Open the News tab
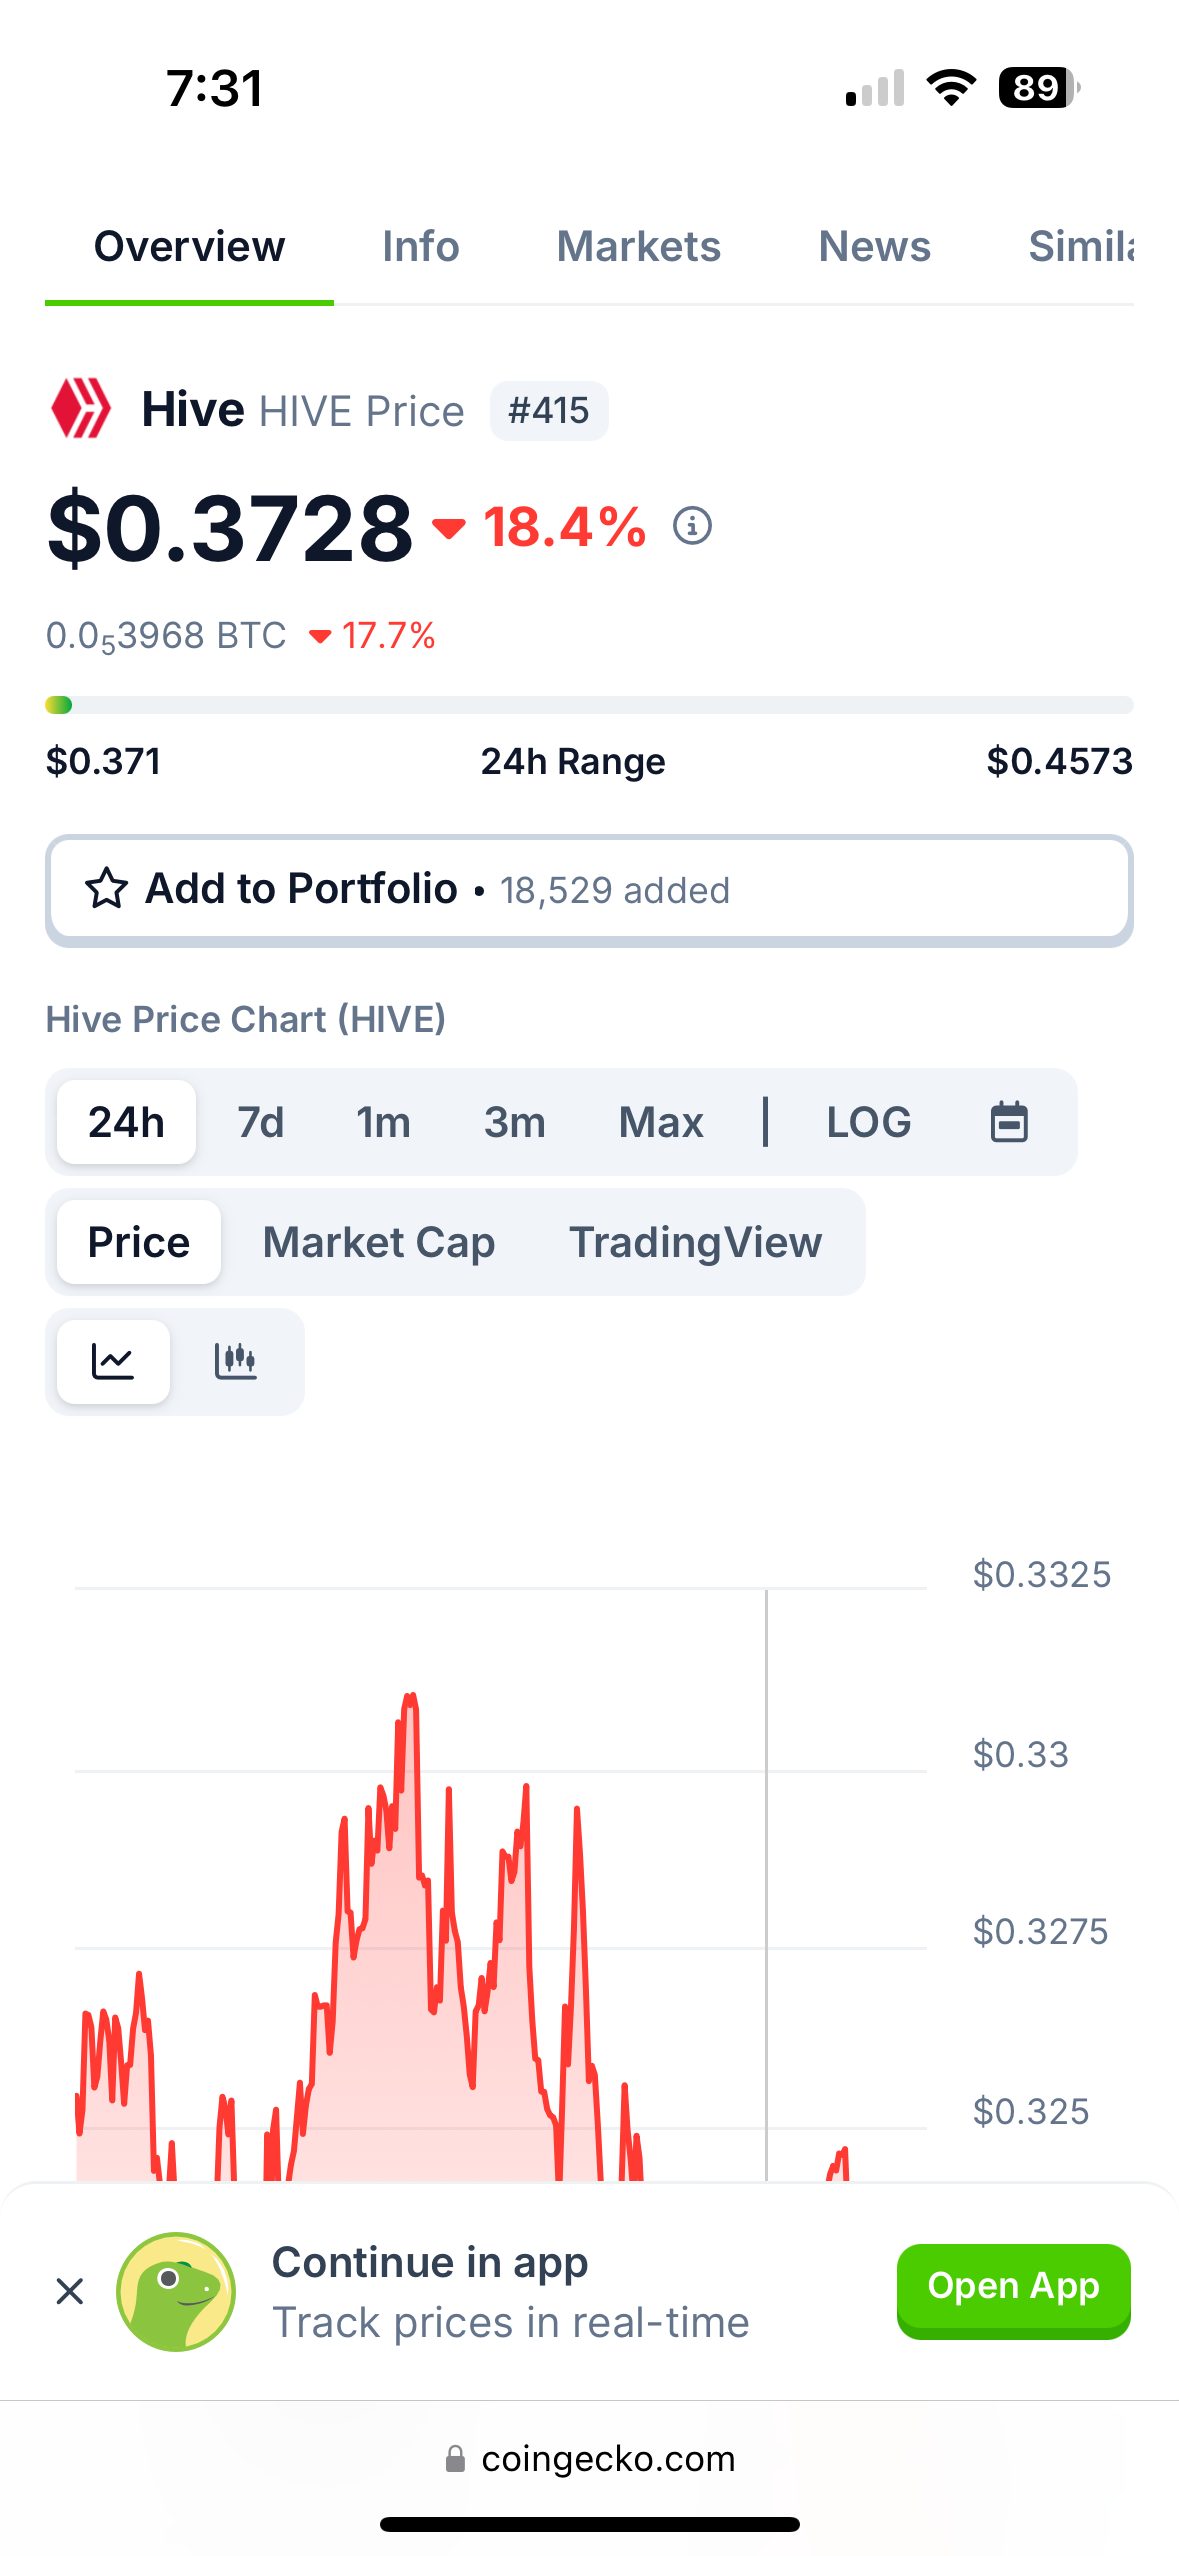The image size is (1179, 2556). point(874,246)
